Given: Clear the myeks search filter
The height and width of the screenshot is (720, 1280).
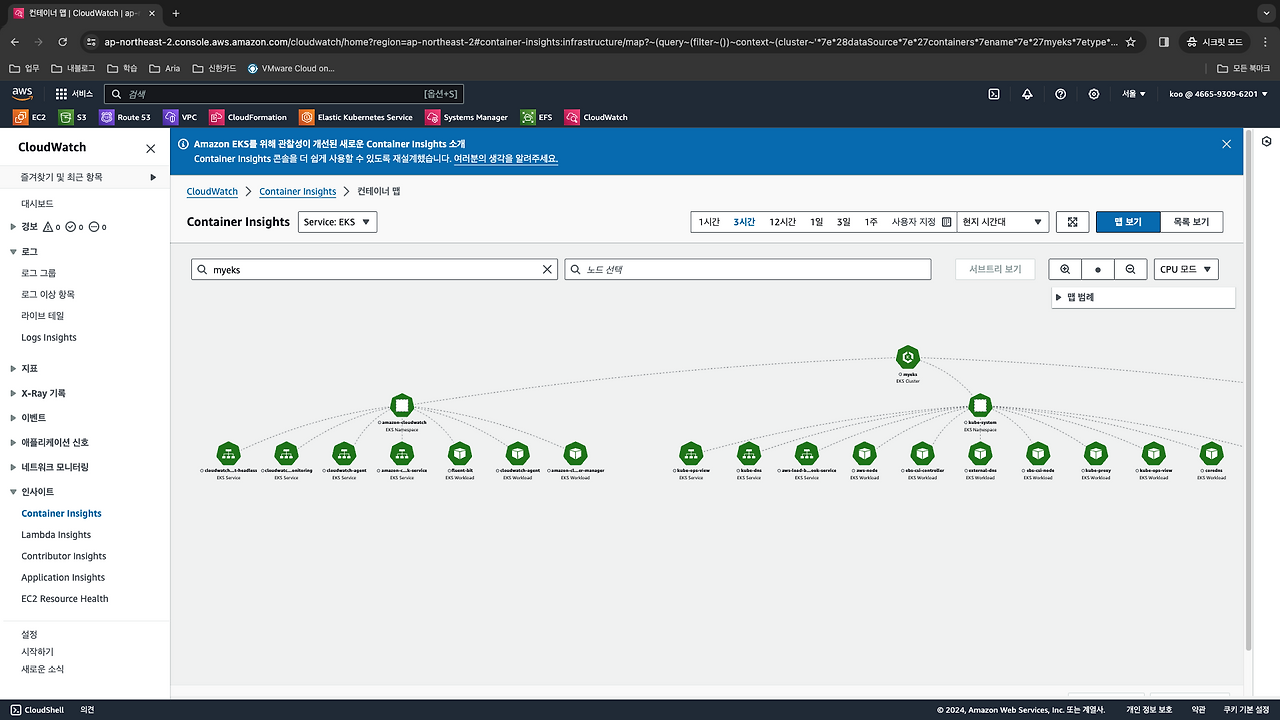Looking at the screenshot, I should (547, 270).
